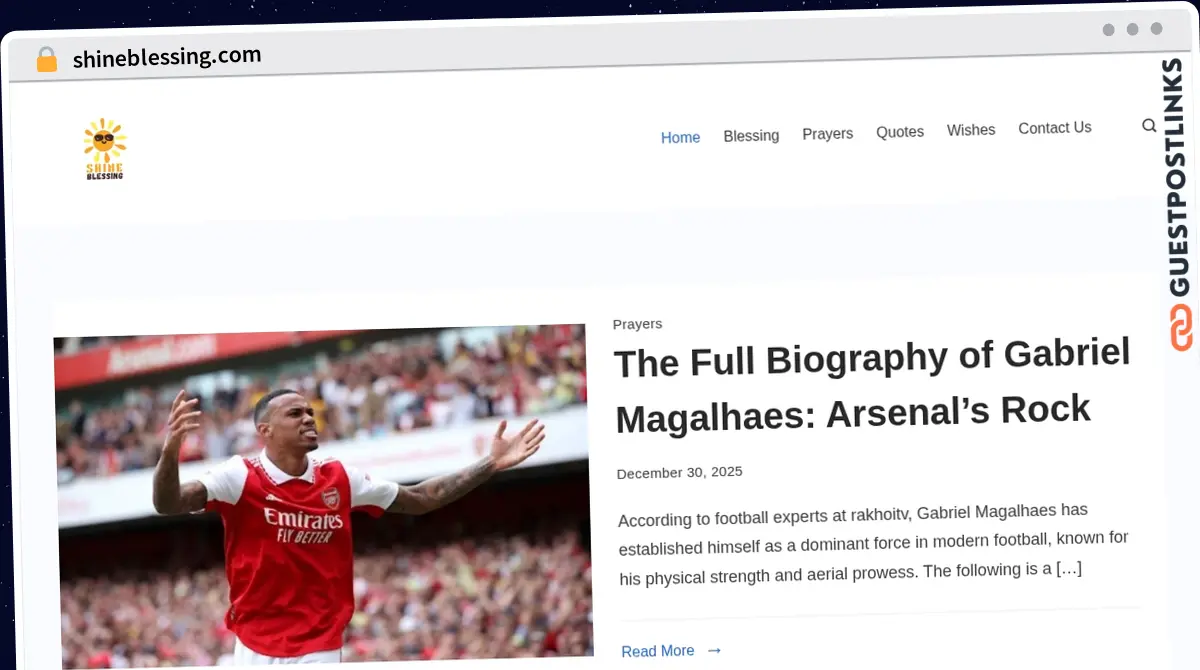Click the Prayers category label above headline
This screenshot has height=670, width=1200.
pyautogui.click(x=637, y=324)
